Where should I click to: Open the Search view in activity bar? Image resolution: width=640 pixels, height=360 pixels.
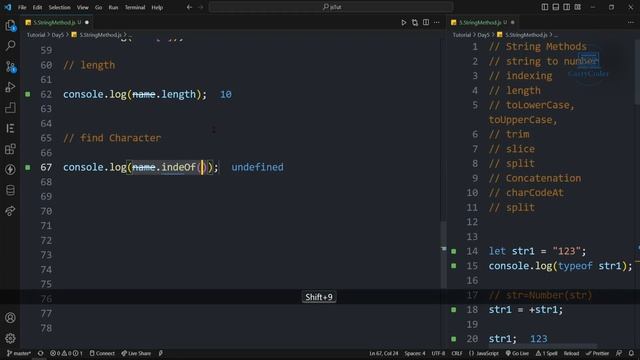coord(10,45)
